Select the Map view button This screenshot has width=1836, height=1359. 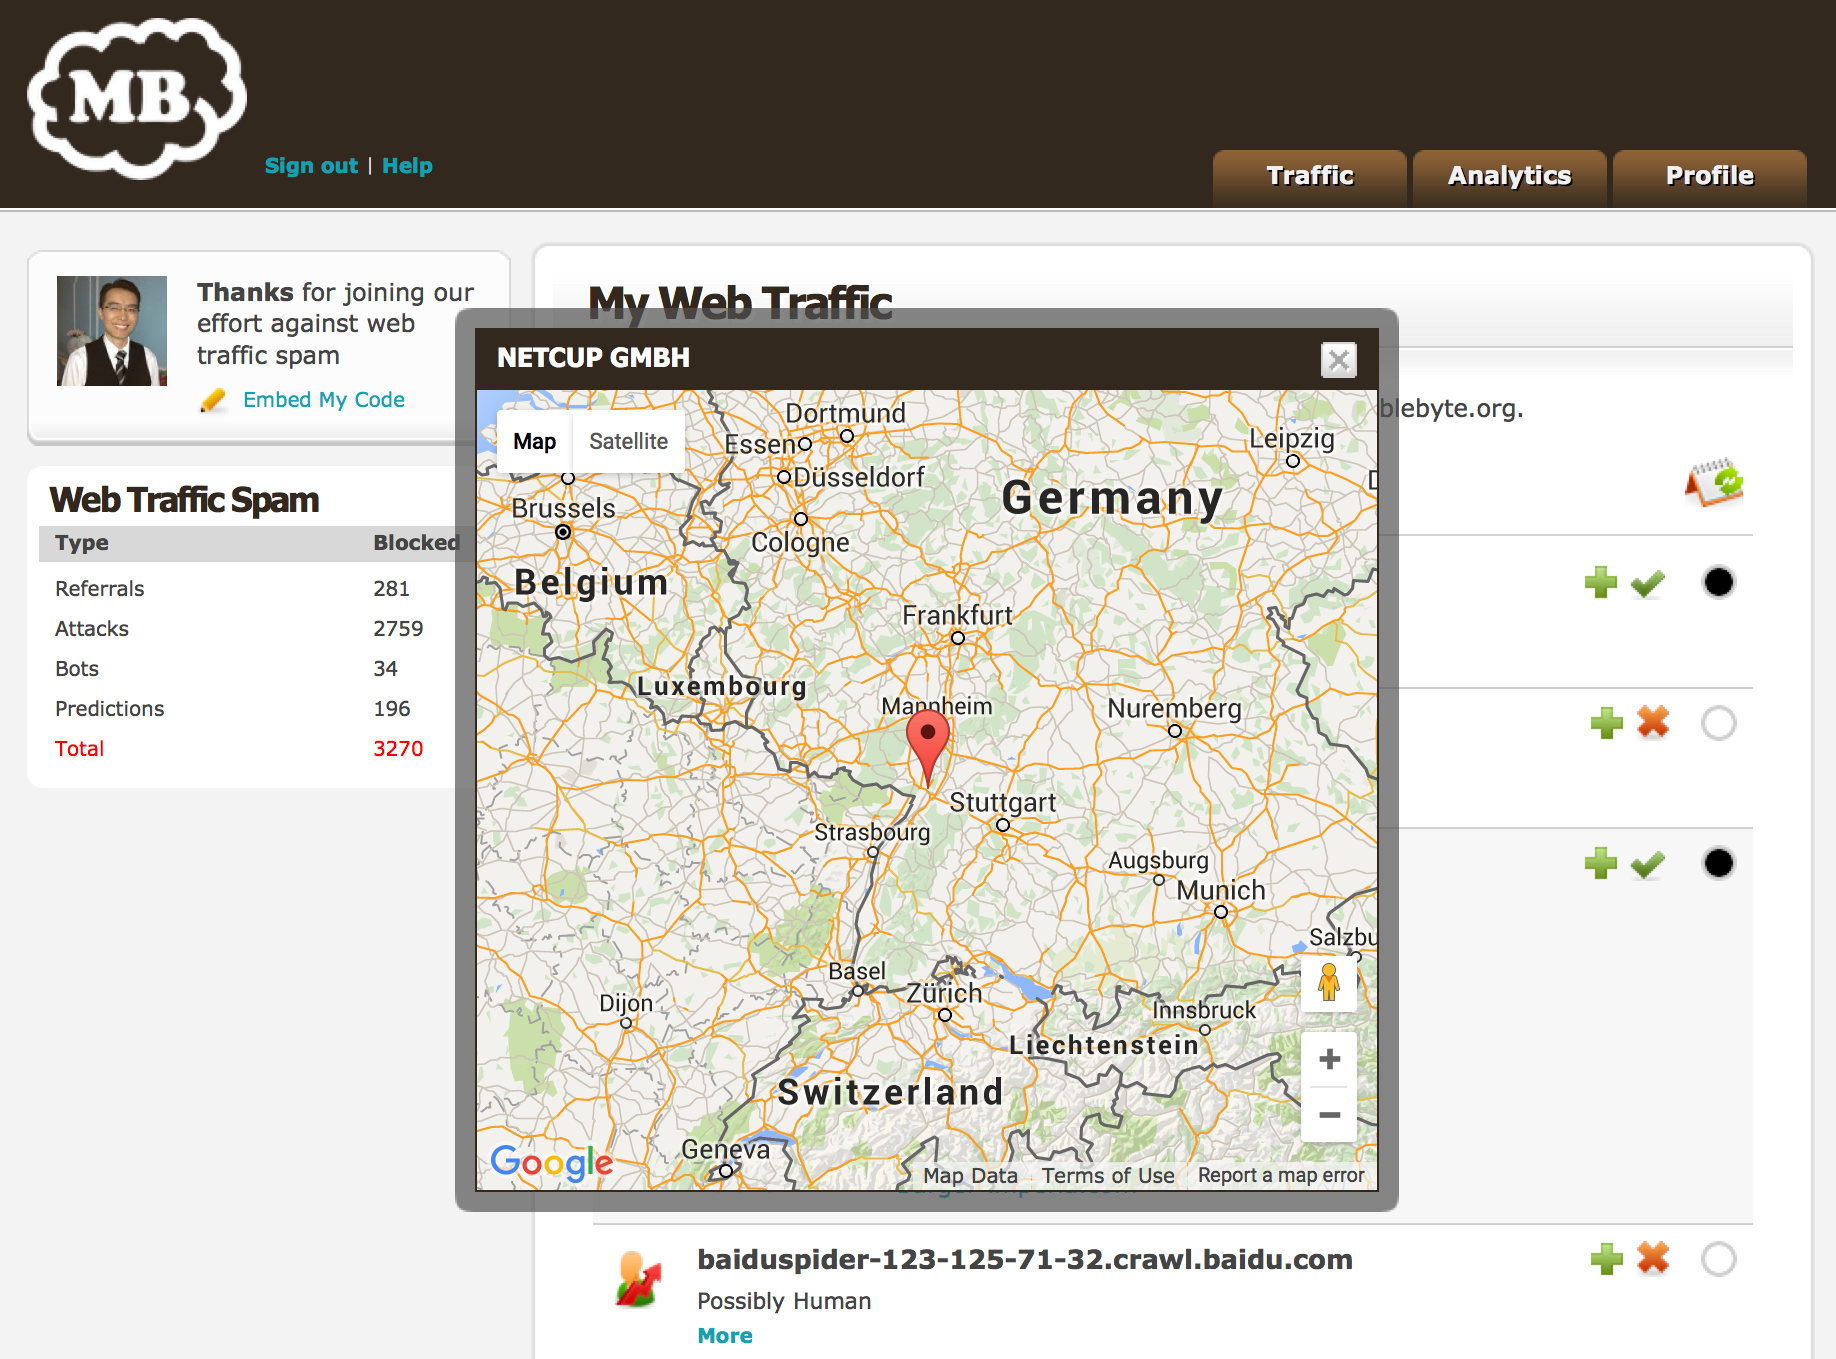(x=535, y=441)
